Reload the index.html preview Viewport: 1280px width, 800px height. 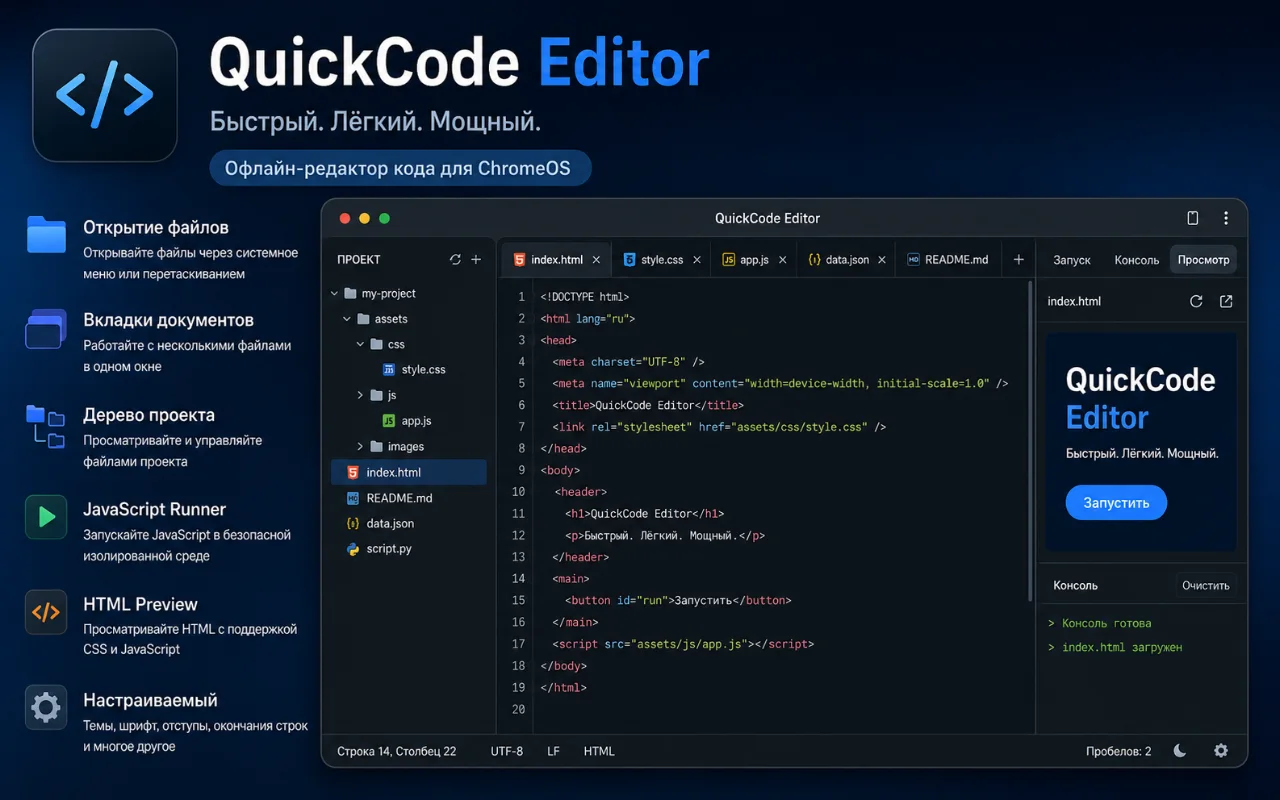point(1196,301)
